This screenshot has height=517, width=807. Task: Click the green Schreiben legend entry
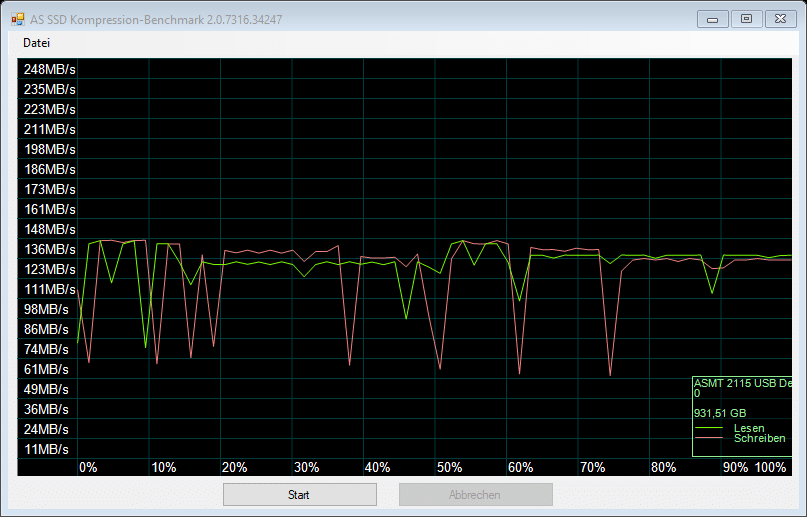[759, 439]
